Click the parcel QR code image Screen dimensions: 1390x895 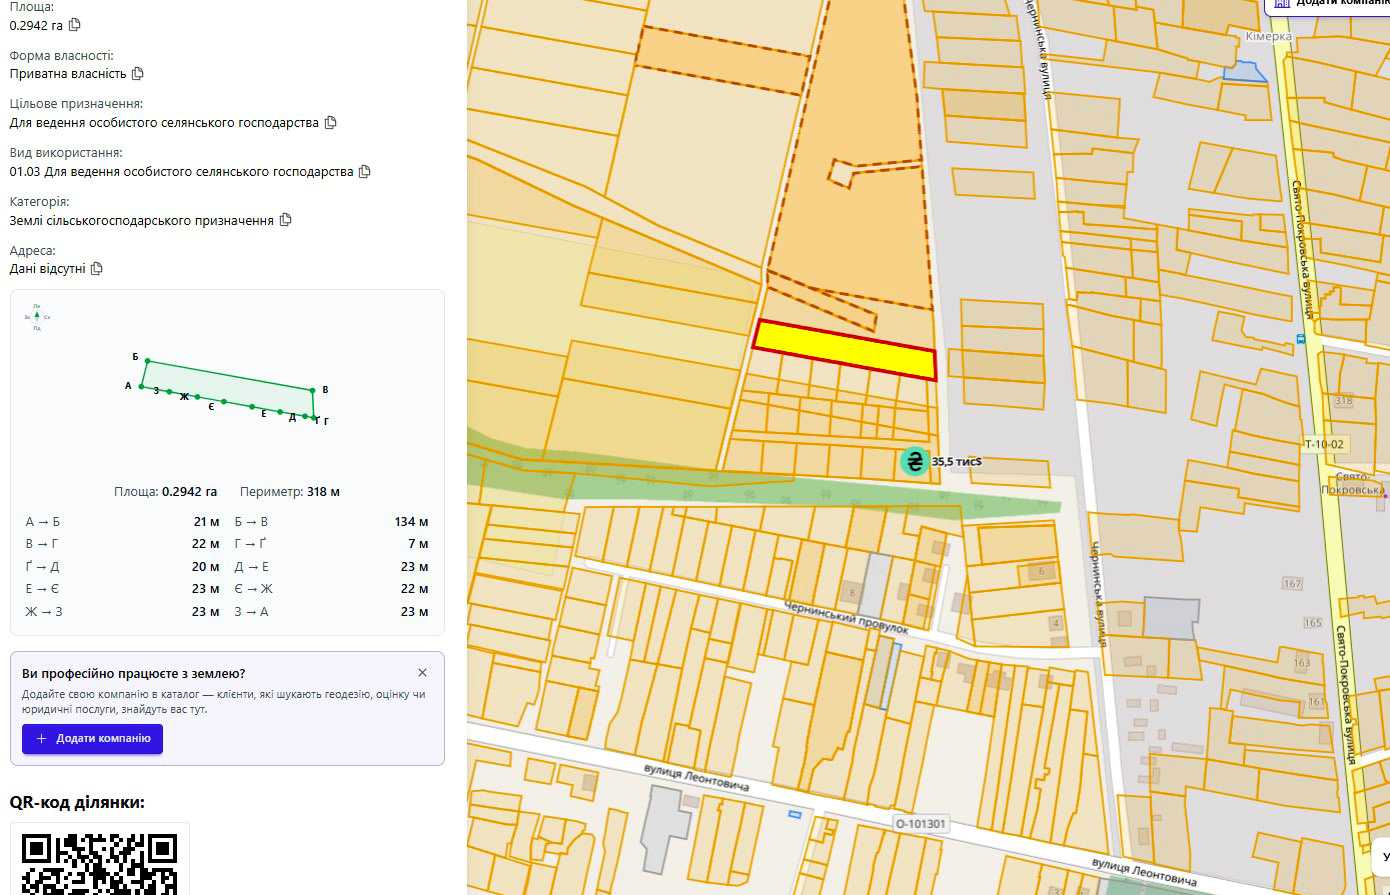100,862
